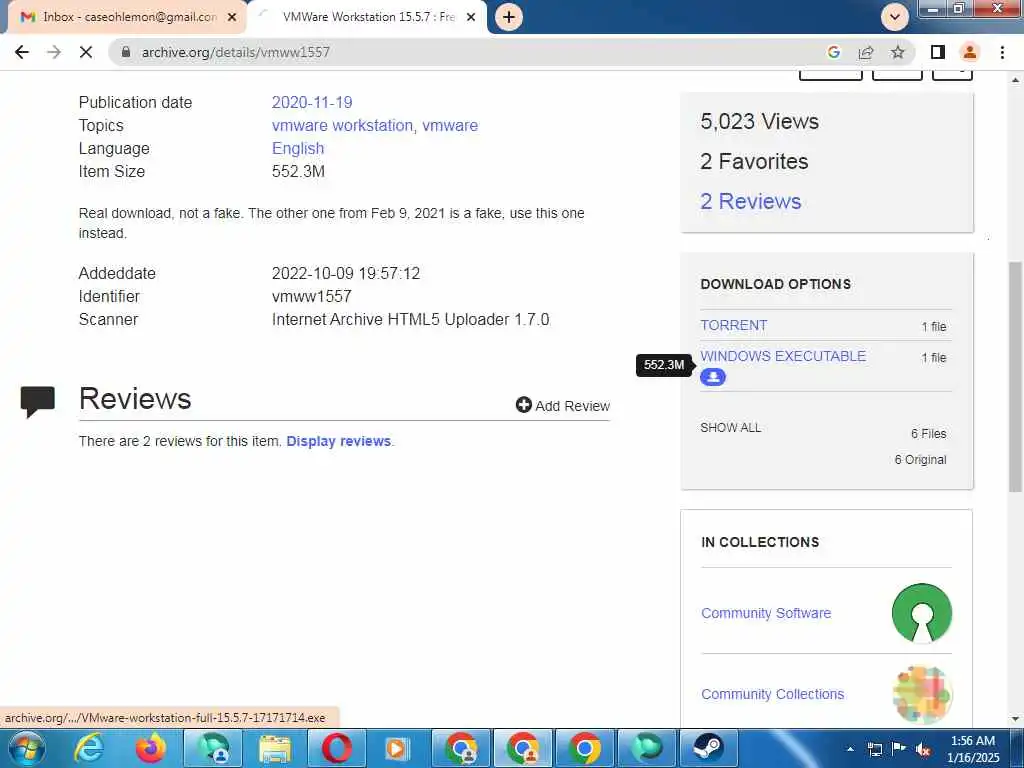Open a new tab with the plus button
Image resolution: width=1024 pixels, height=768 pixels.
(509, 17)
